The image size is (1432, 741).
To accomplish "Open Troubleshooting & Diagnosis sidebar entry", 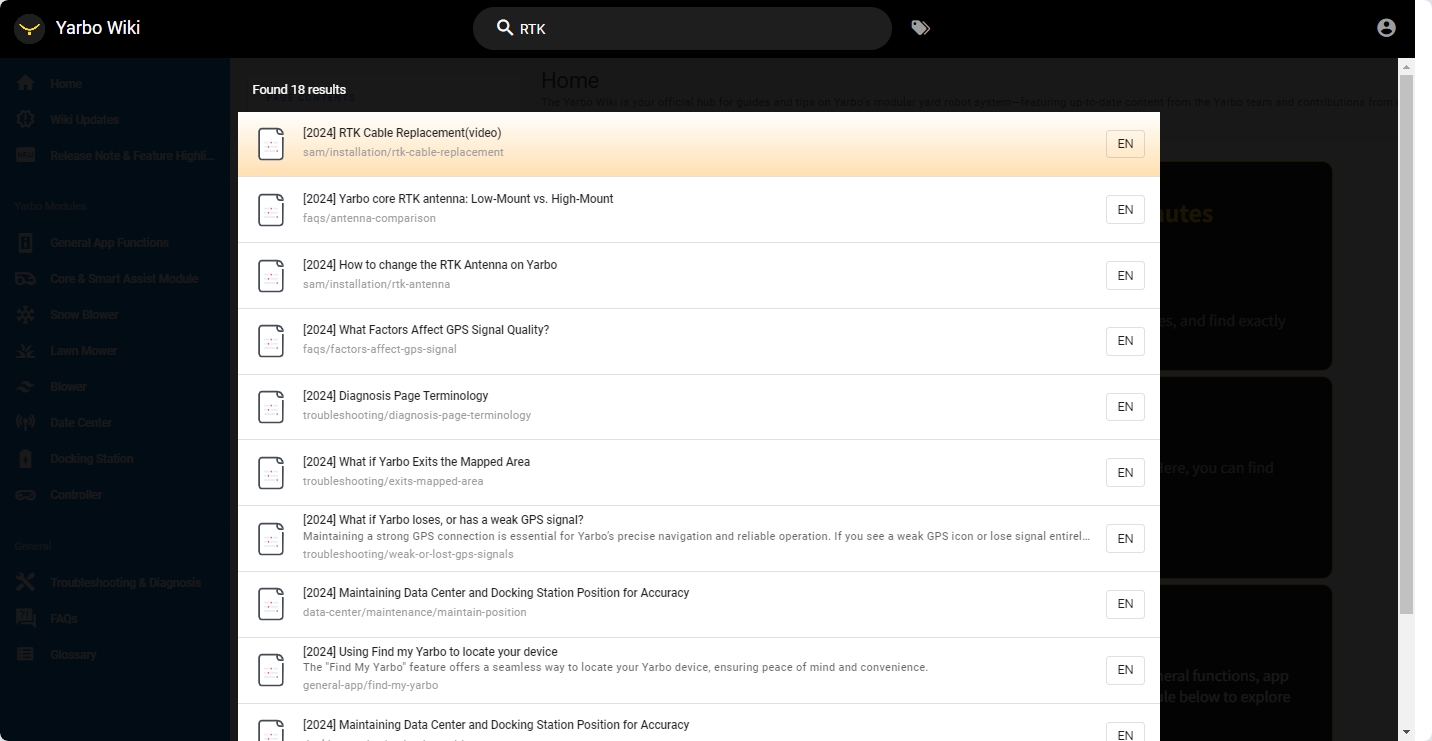I will click(115, 583).
